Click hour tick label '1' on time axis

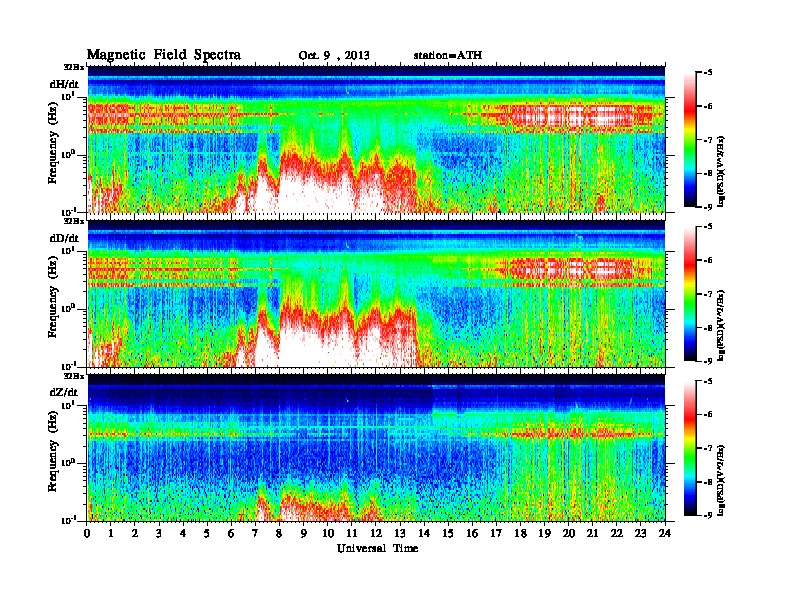click(x=111, y=533)
